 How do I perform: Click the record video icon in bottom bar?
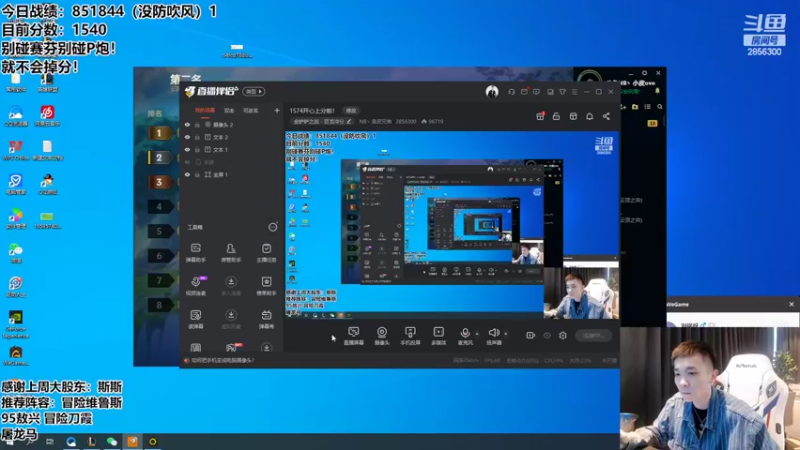[531, 335]
